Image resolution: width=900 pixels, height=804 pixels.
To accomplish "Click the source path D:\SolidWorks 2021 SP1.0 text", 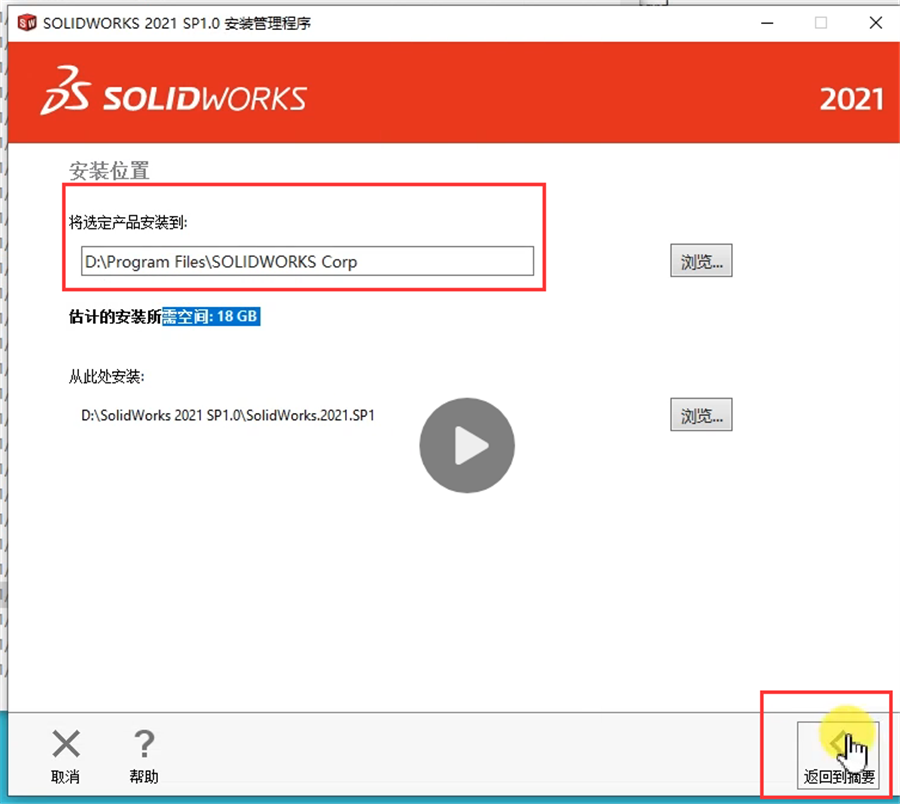I will pos(228,415).
